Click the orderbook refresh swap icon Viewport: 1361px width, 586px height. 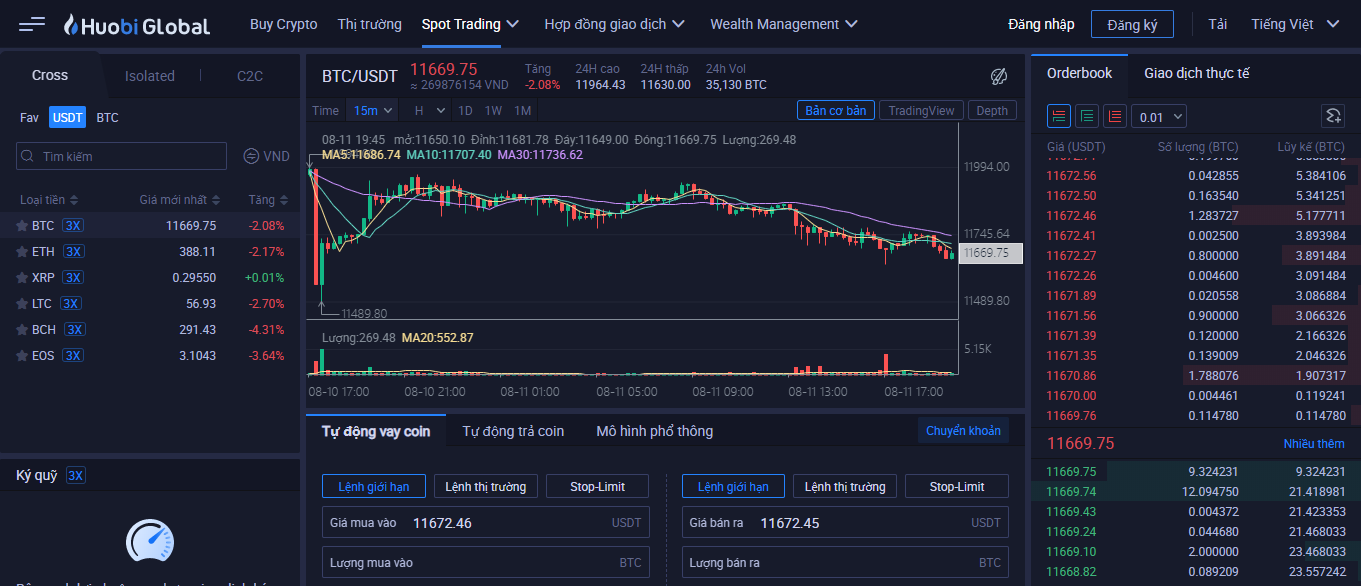[1332, 117]
